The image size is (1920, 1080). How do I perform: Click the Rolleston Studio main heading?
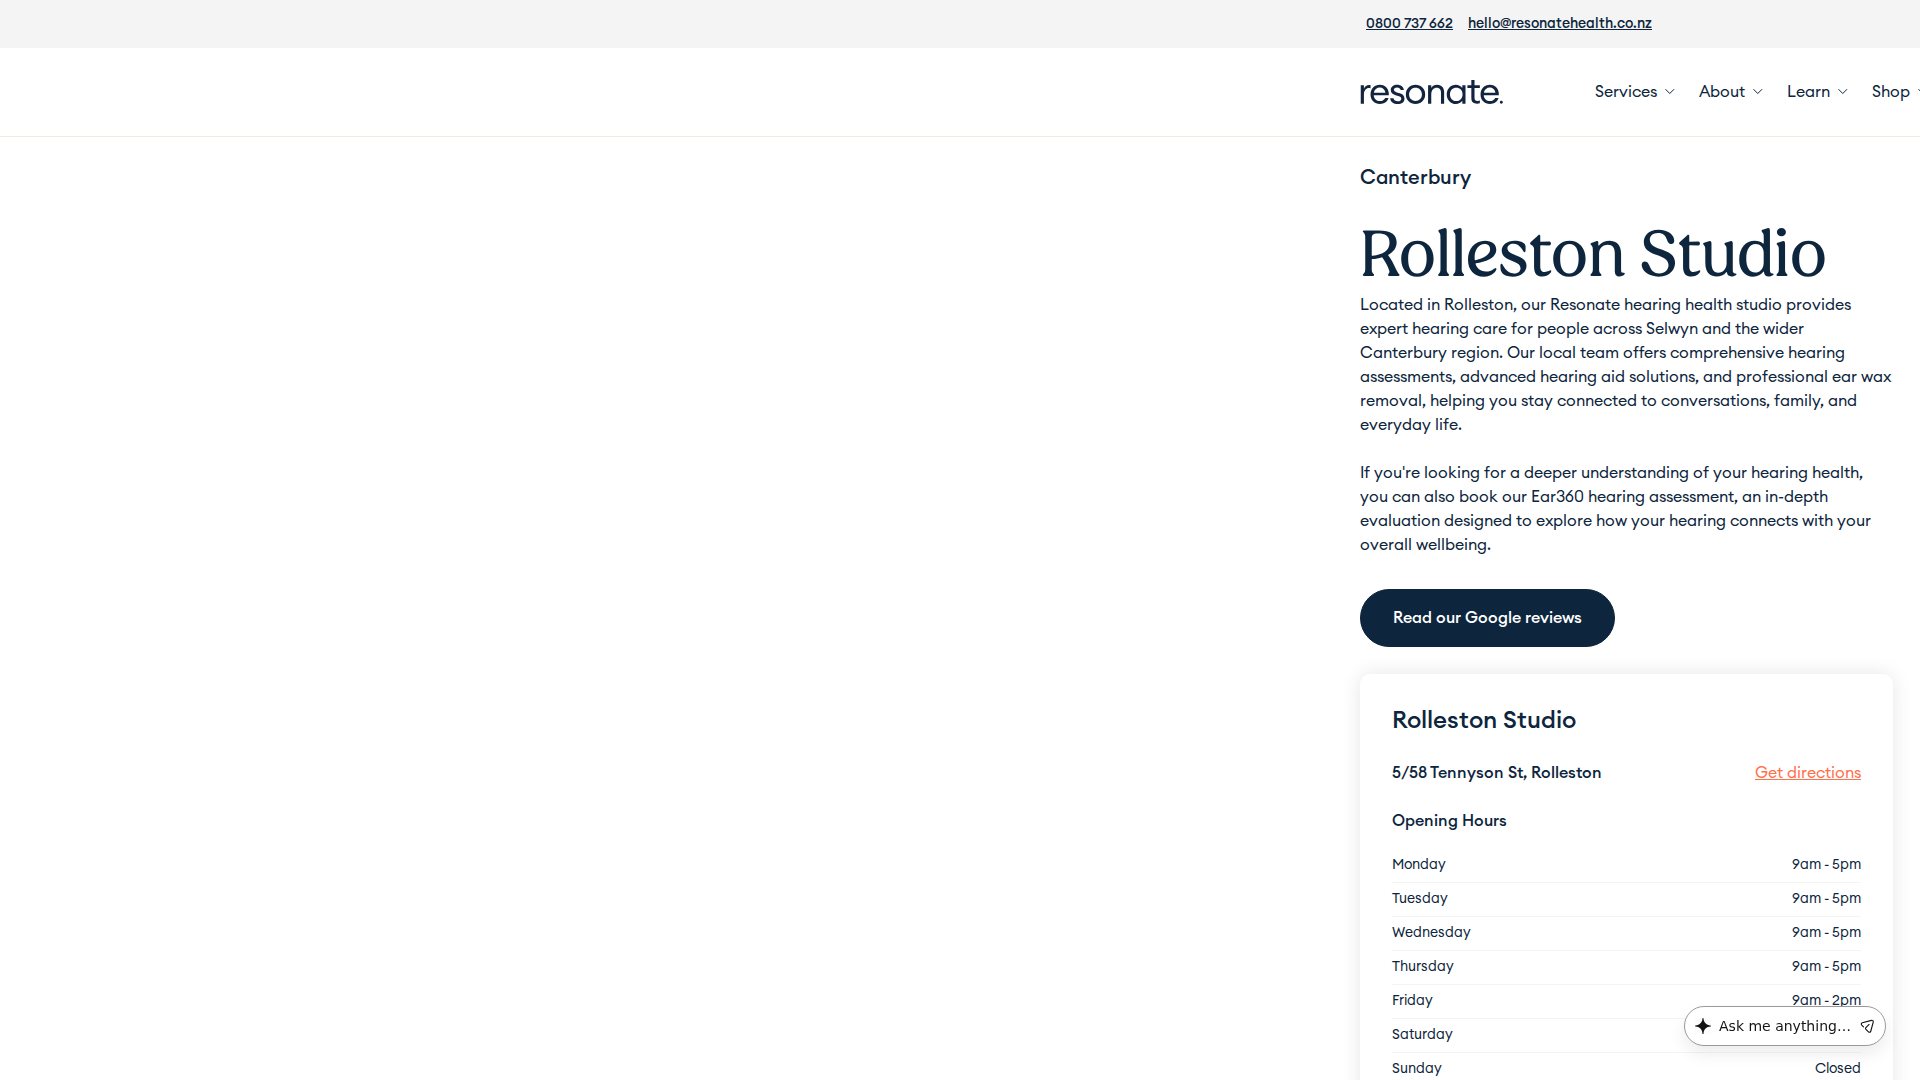point(1593,253)
